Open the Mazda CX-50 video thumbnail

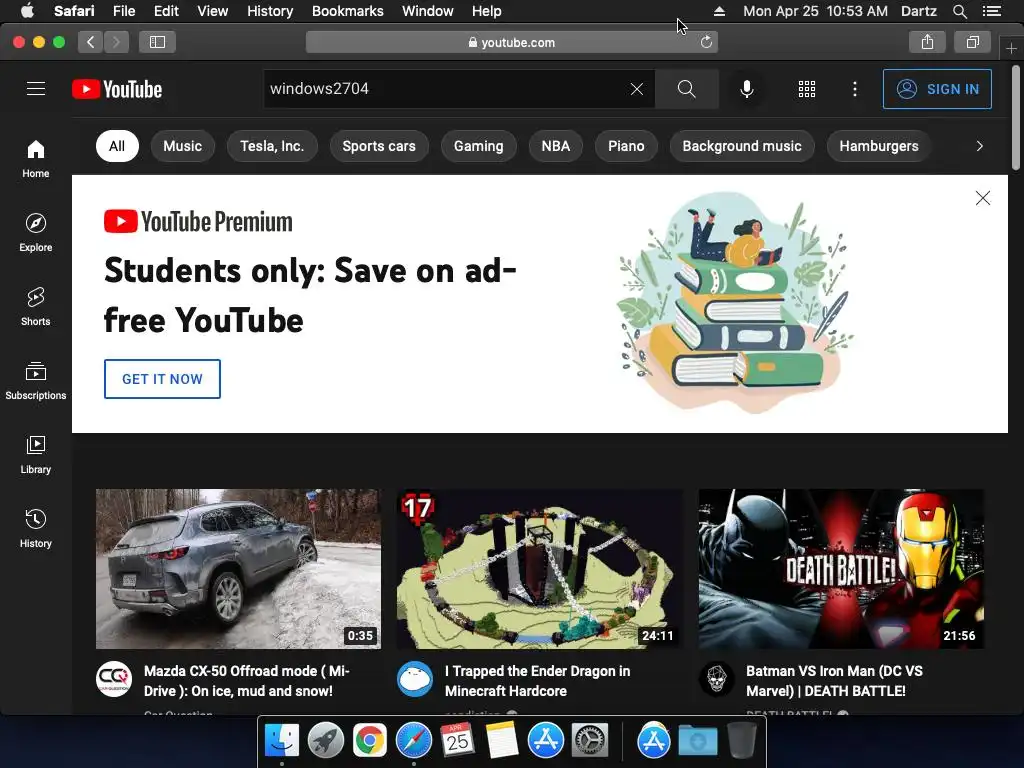click(x=238, y=569)
